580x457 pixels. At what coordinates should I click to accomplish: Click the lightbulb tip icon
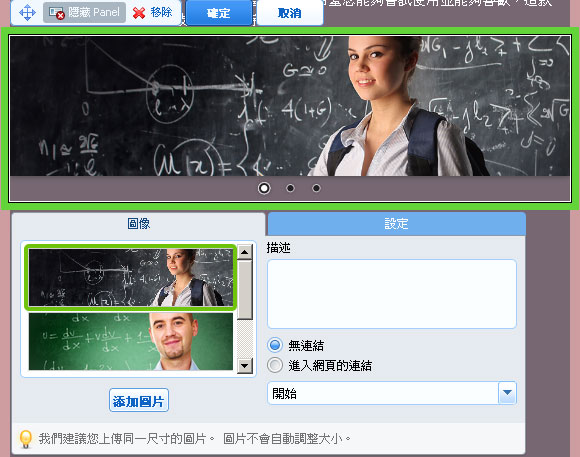pyautogui.click(x=26, y=439)
